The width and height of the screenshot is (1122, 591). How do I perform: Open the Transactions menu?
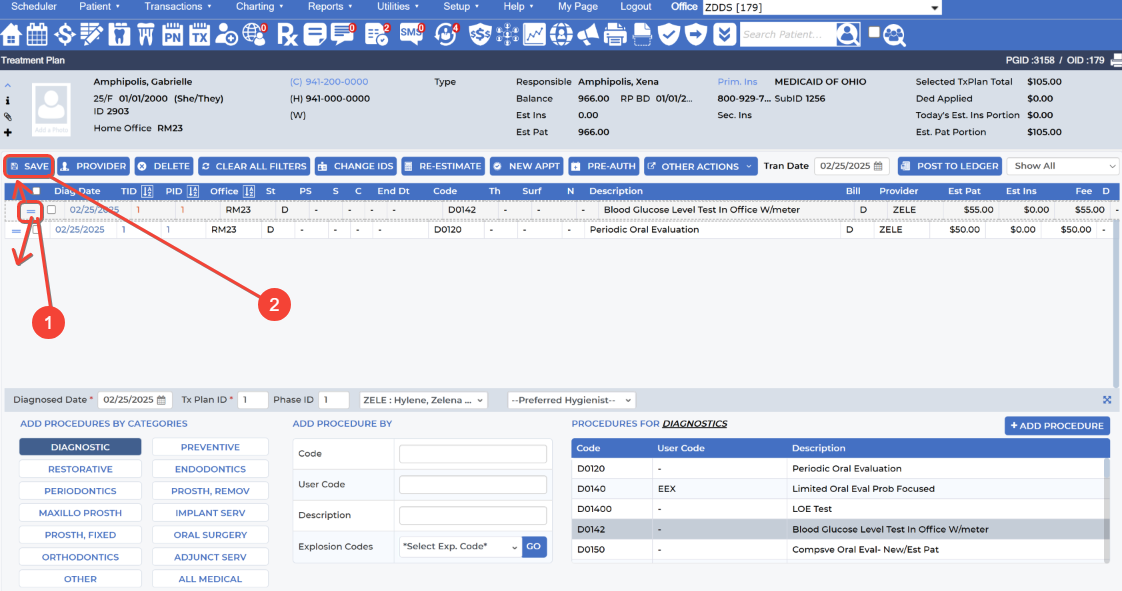click(x=177, y=6)
